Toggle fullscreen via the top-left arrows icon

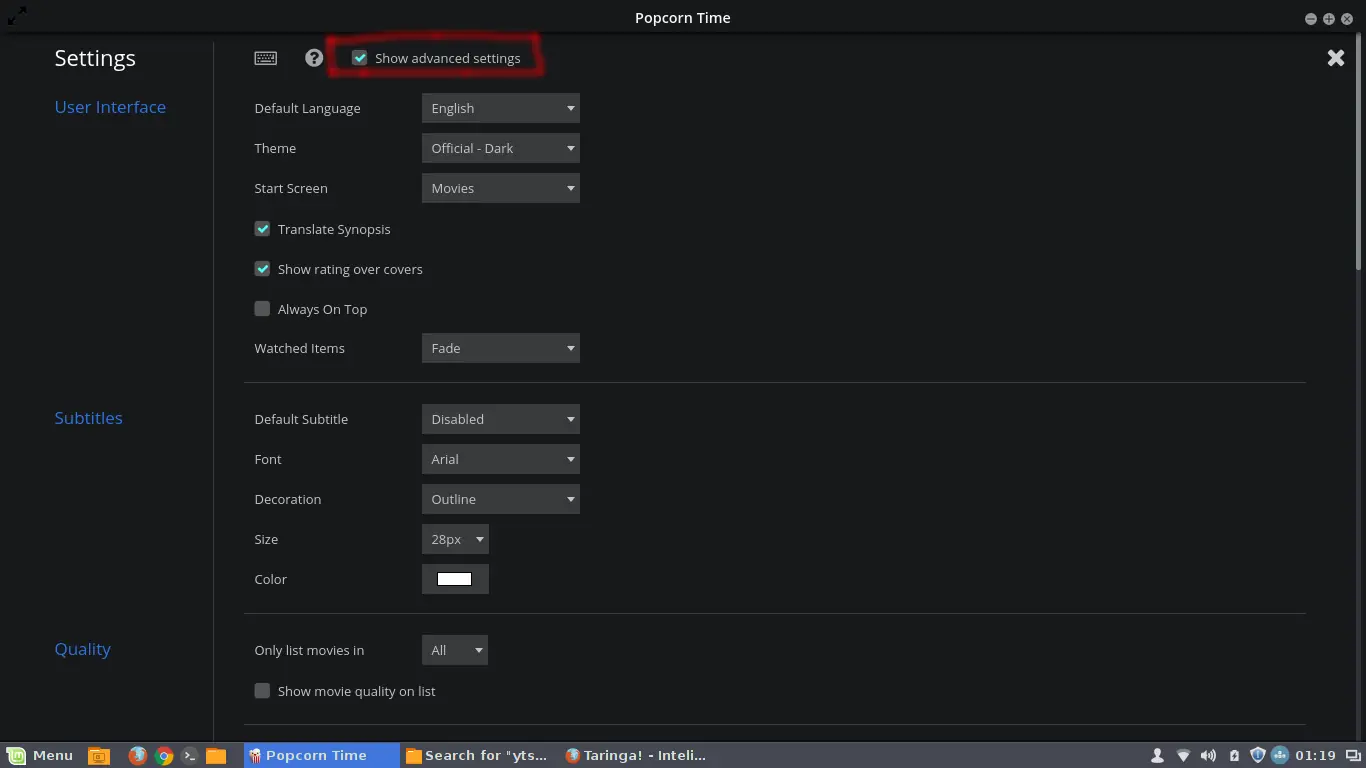[x=17, y=16]
